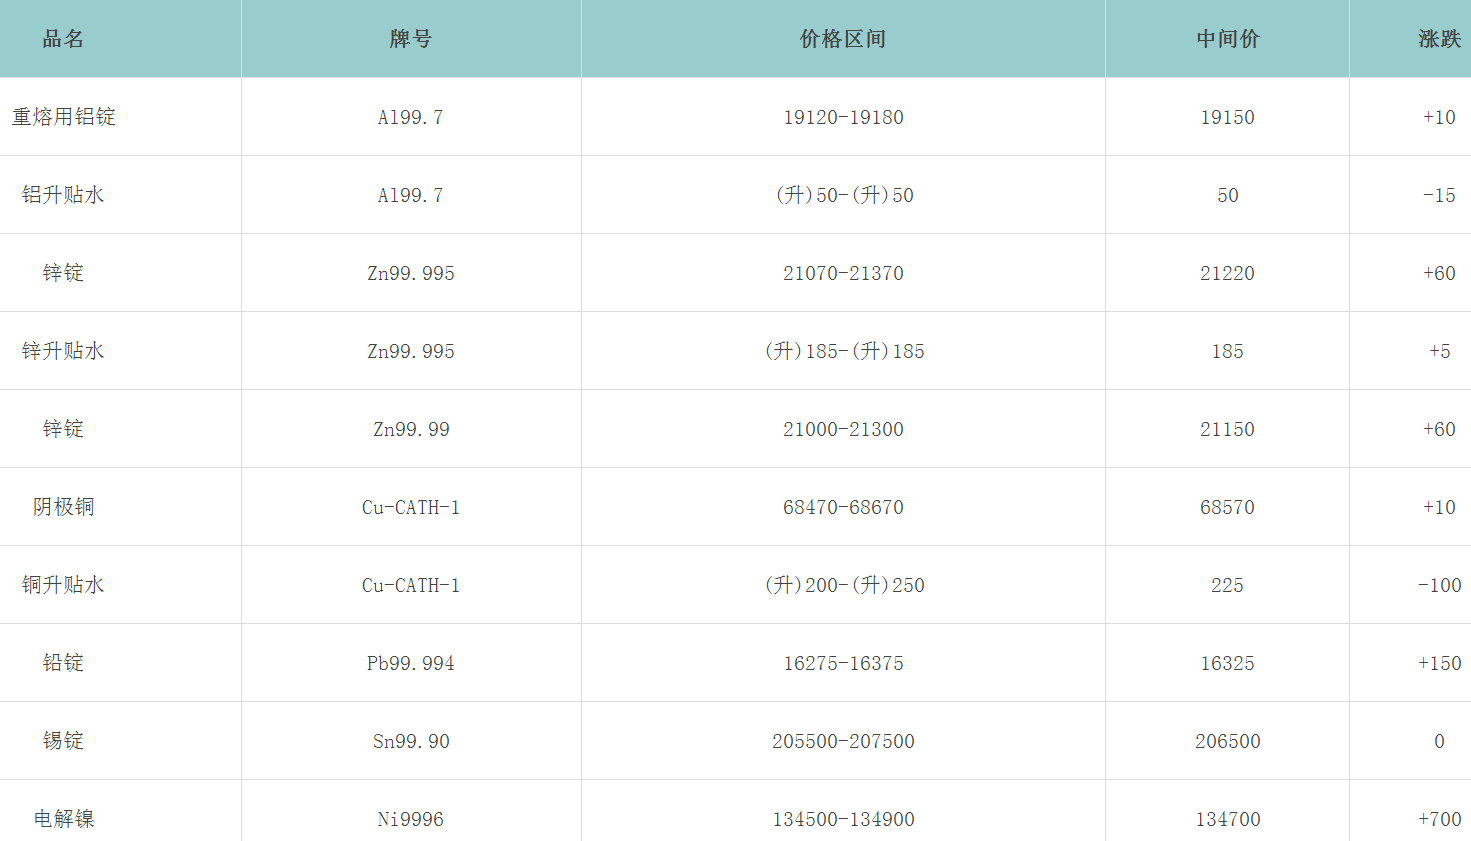Select the Zn99.99 grade cell
The image size is (1471, 841).
[x=410, y=429]
